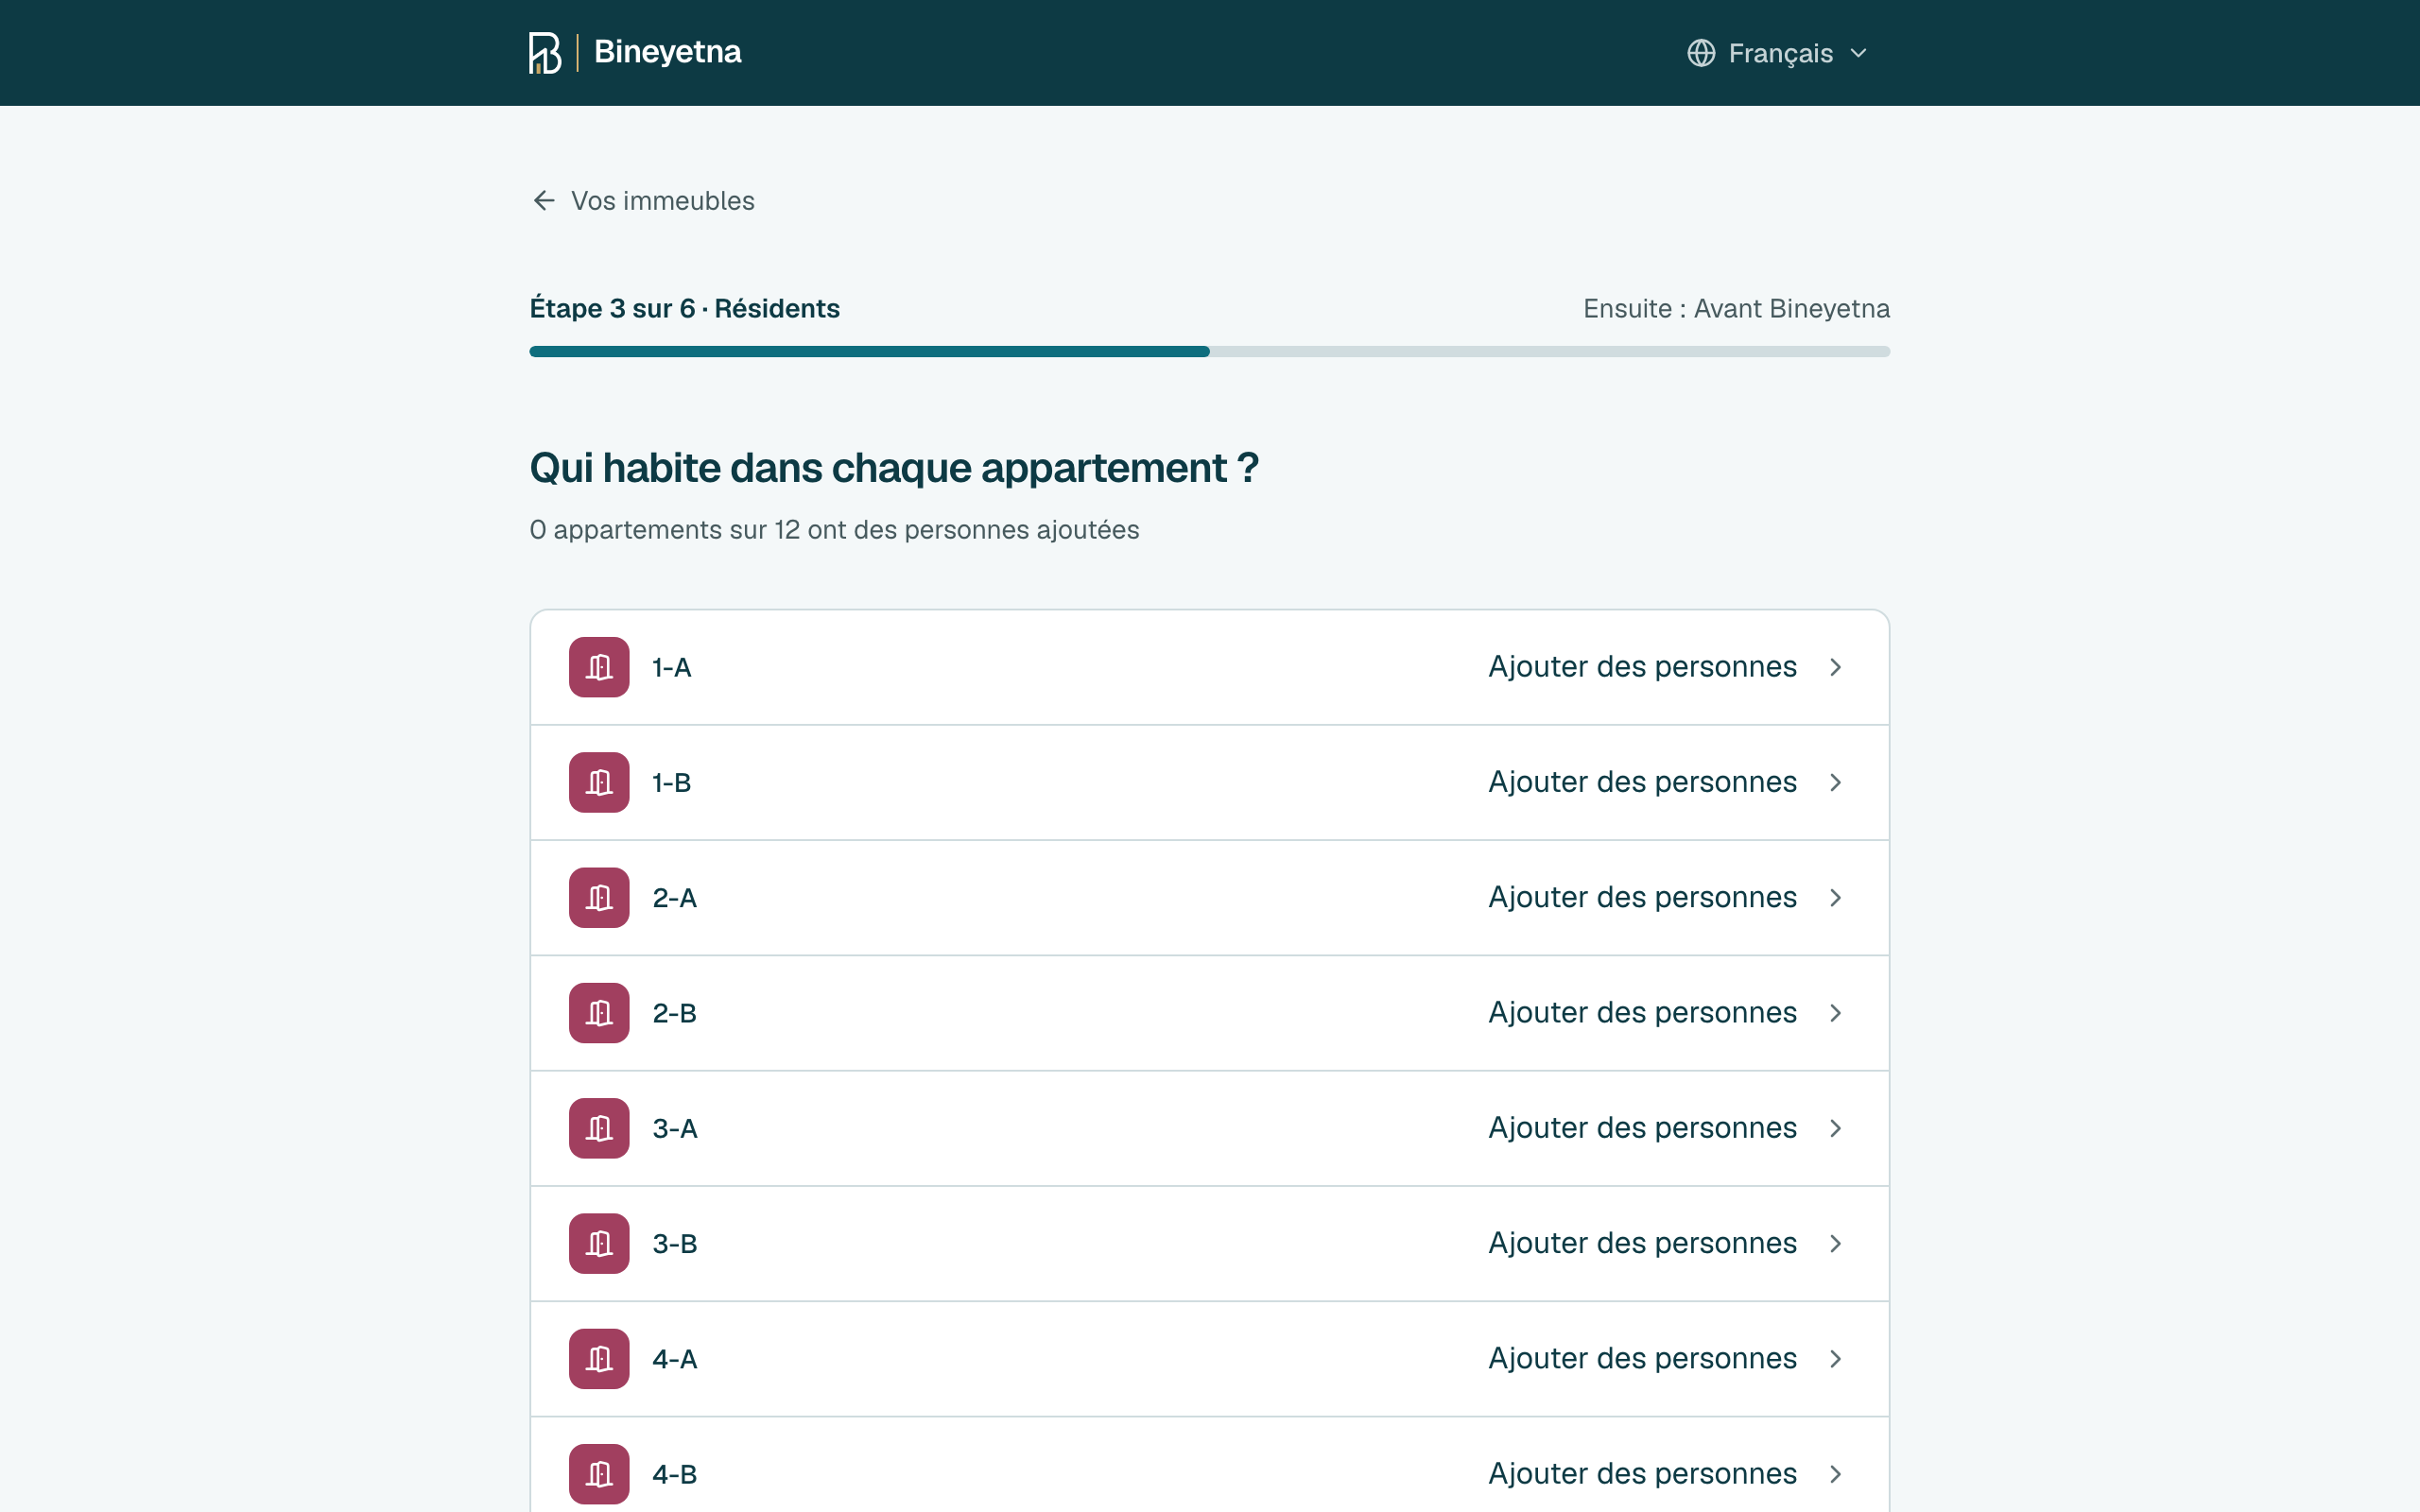
Task: Click the chevron arrow on row 3-A
Action: 1835,1128
